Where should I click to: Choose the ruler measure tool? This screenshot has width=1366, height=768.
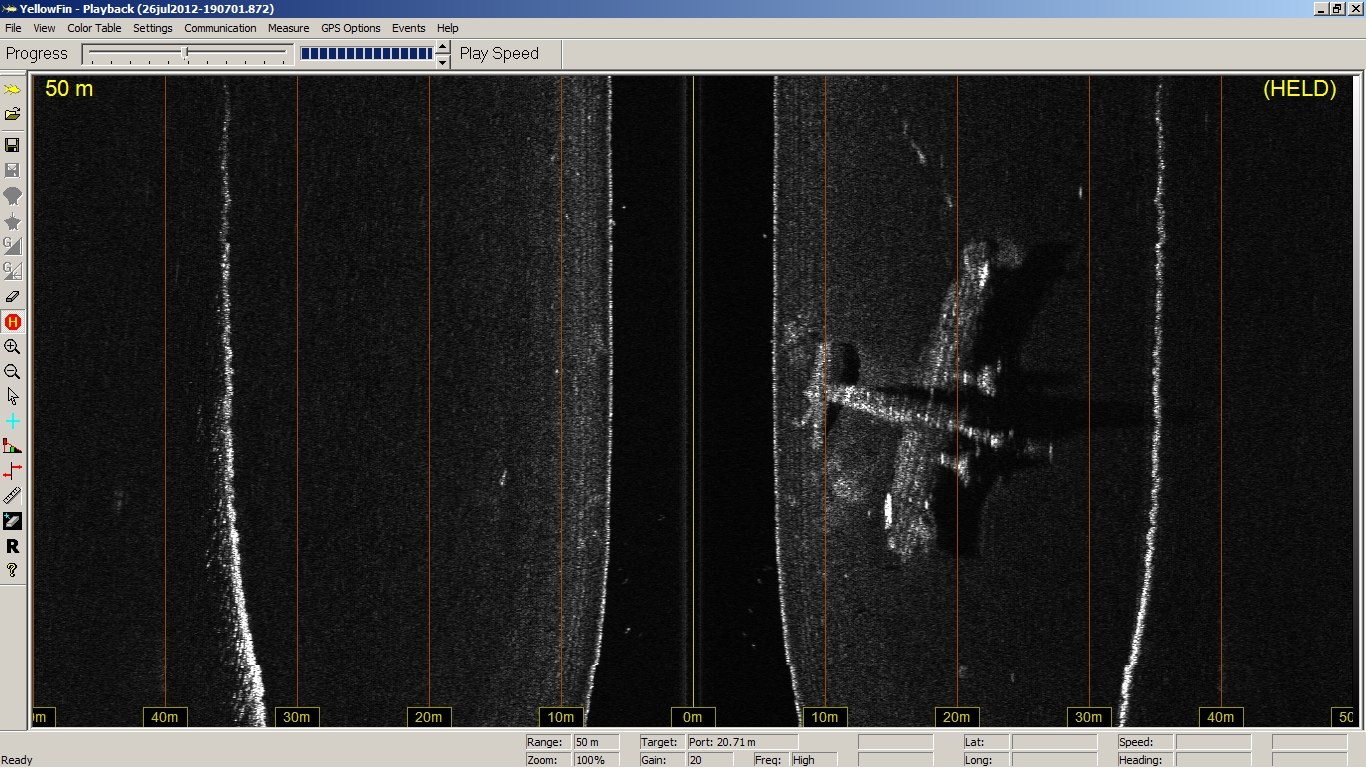[12, 496]
